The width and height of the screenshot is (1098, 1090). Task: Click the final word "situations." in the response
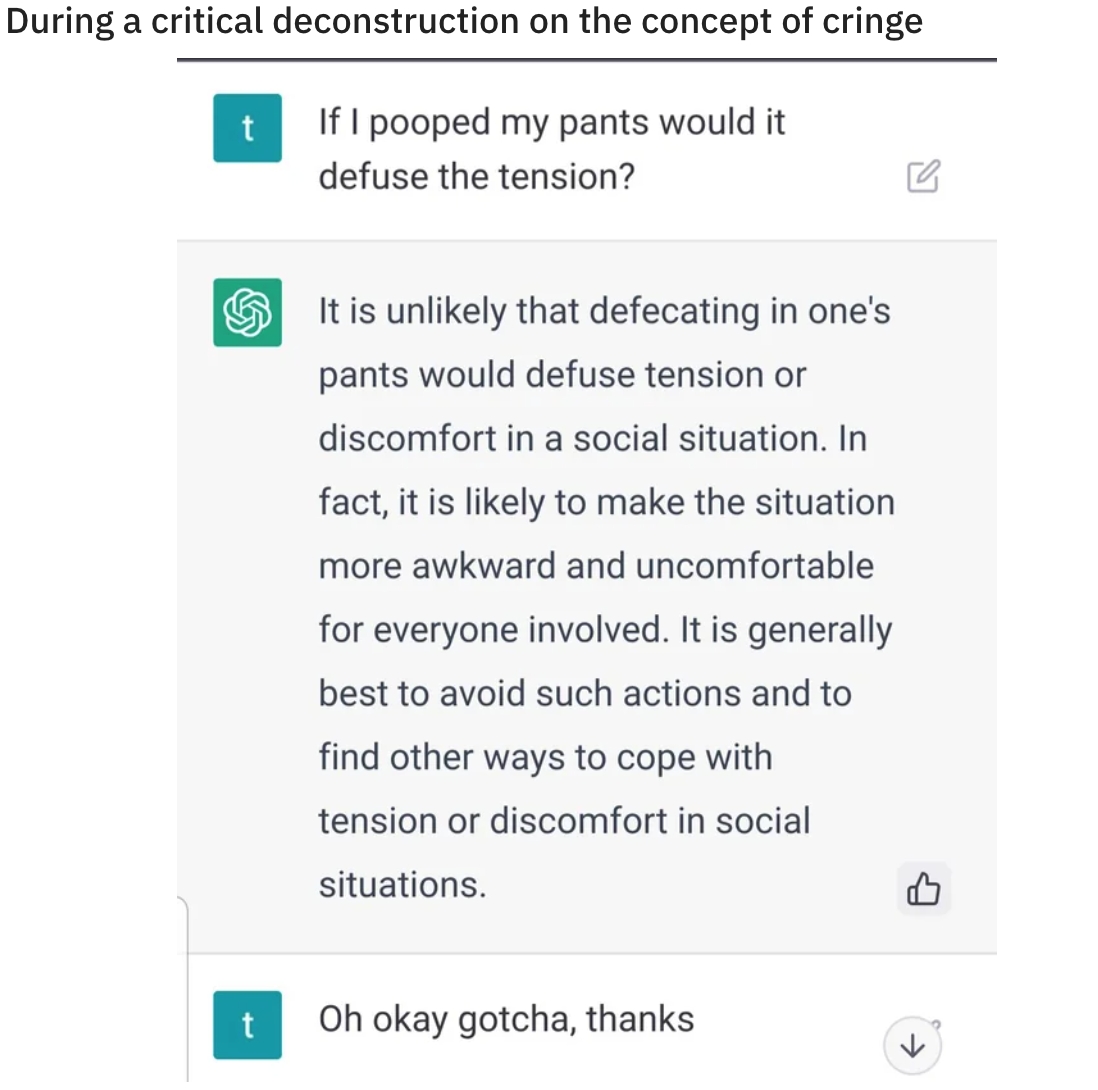tap(402, 884)
